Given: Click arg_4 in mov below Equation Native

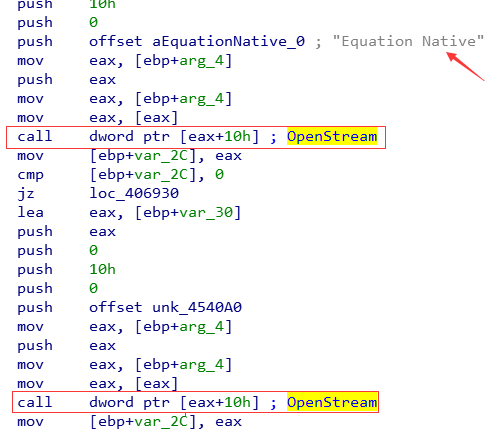Looking at the screenshot, I should [x=201, y=61].
